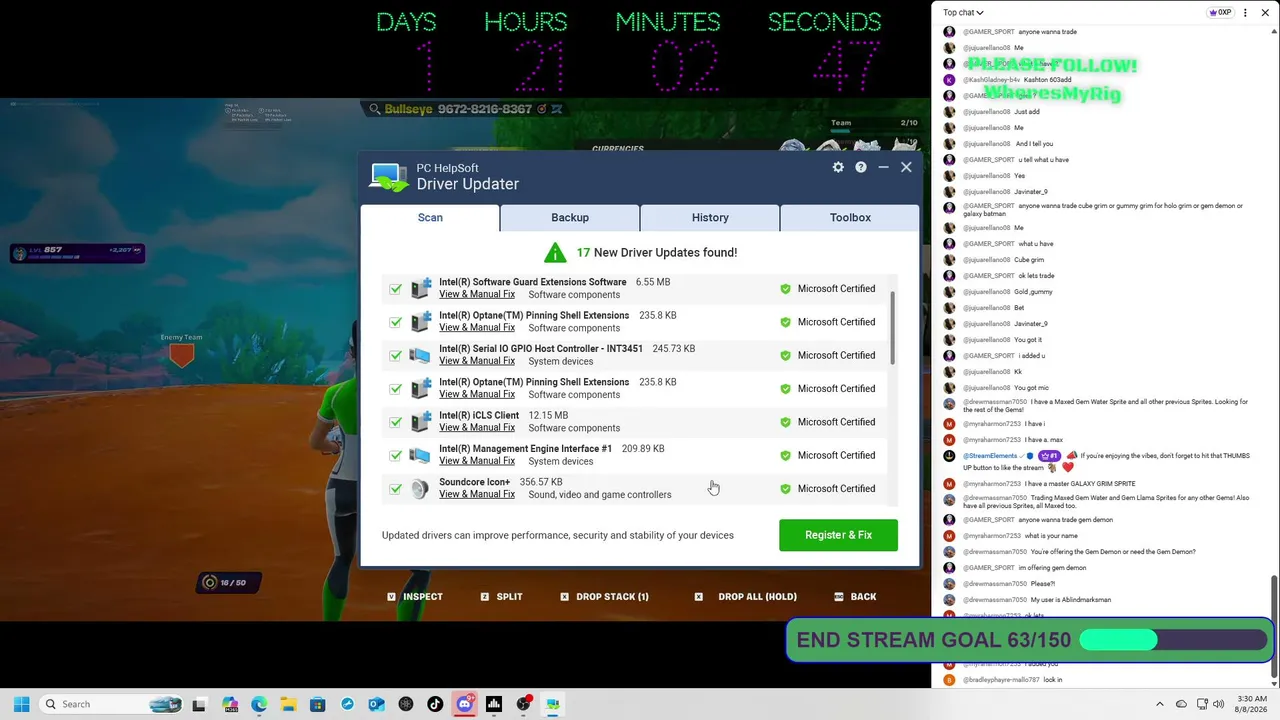Screen dimensions: 1280x720
Task: Open Driver Updater settings gear
Action: point(838,167)
